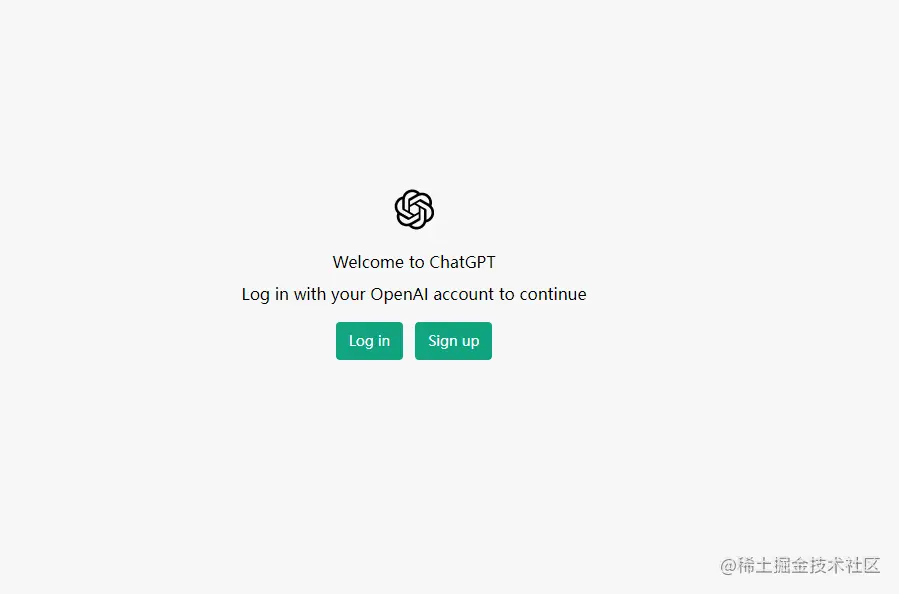The height and width of the screenshot is (594, 899).
Task: Click the center of the ChatGPT logo
Action: (x=414, y=209)
